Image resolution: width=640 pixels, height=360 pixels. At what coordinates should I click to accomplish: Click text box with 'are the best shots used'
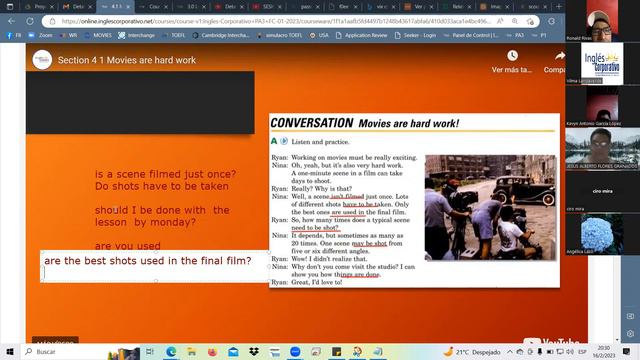pyautogui.click(x=155, y=266)
